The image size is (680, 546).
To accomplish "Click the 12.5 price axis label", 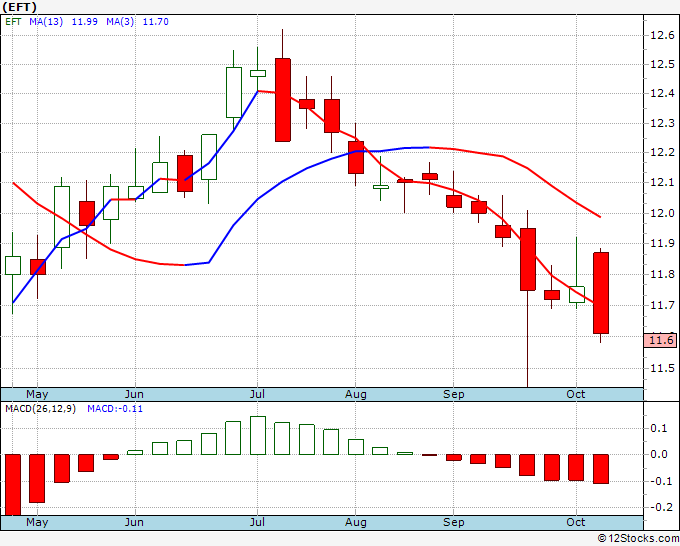I will point(662,65).
